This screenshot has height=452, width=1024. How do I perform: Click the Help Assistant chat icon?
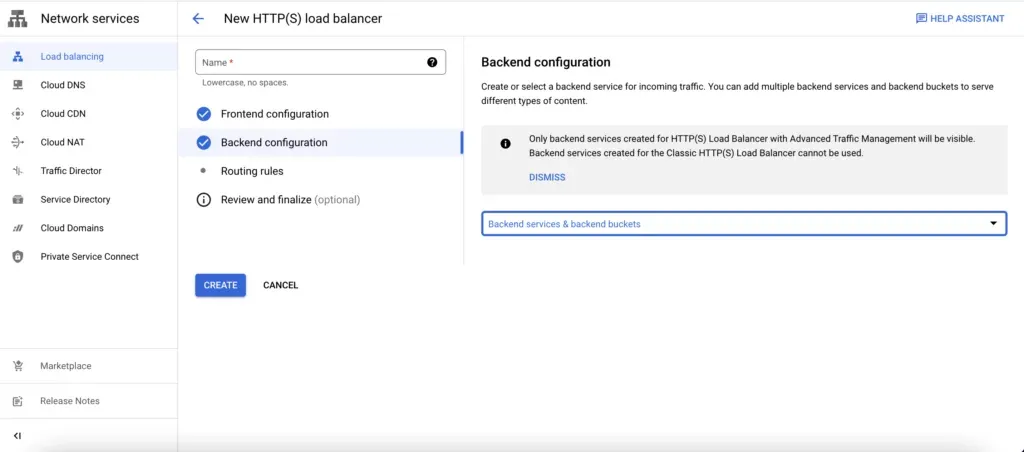tap(921, 19)
